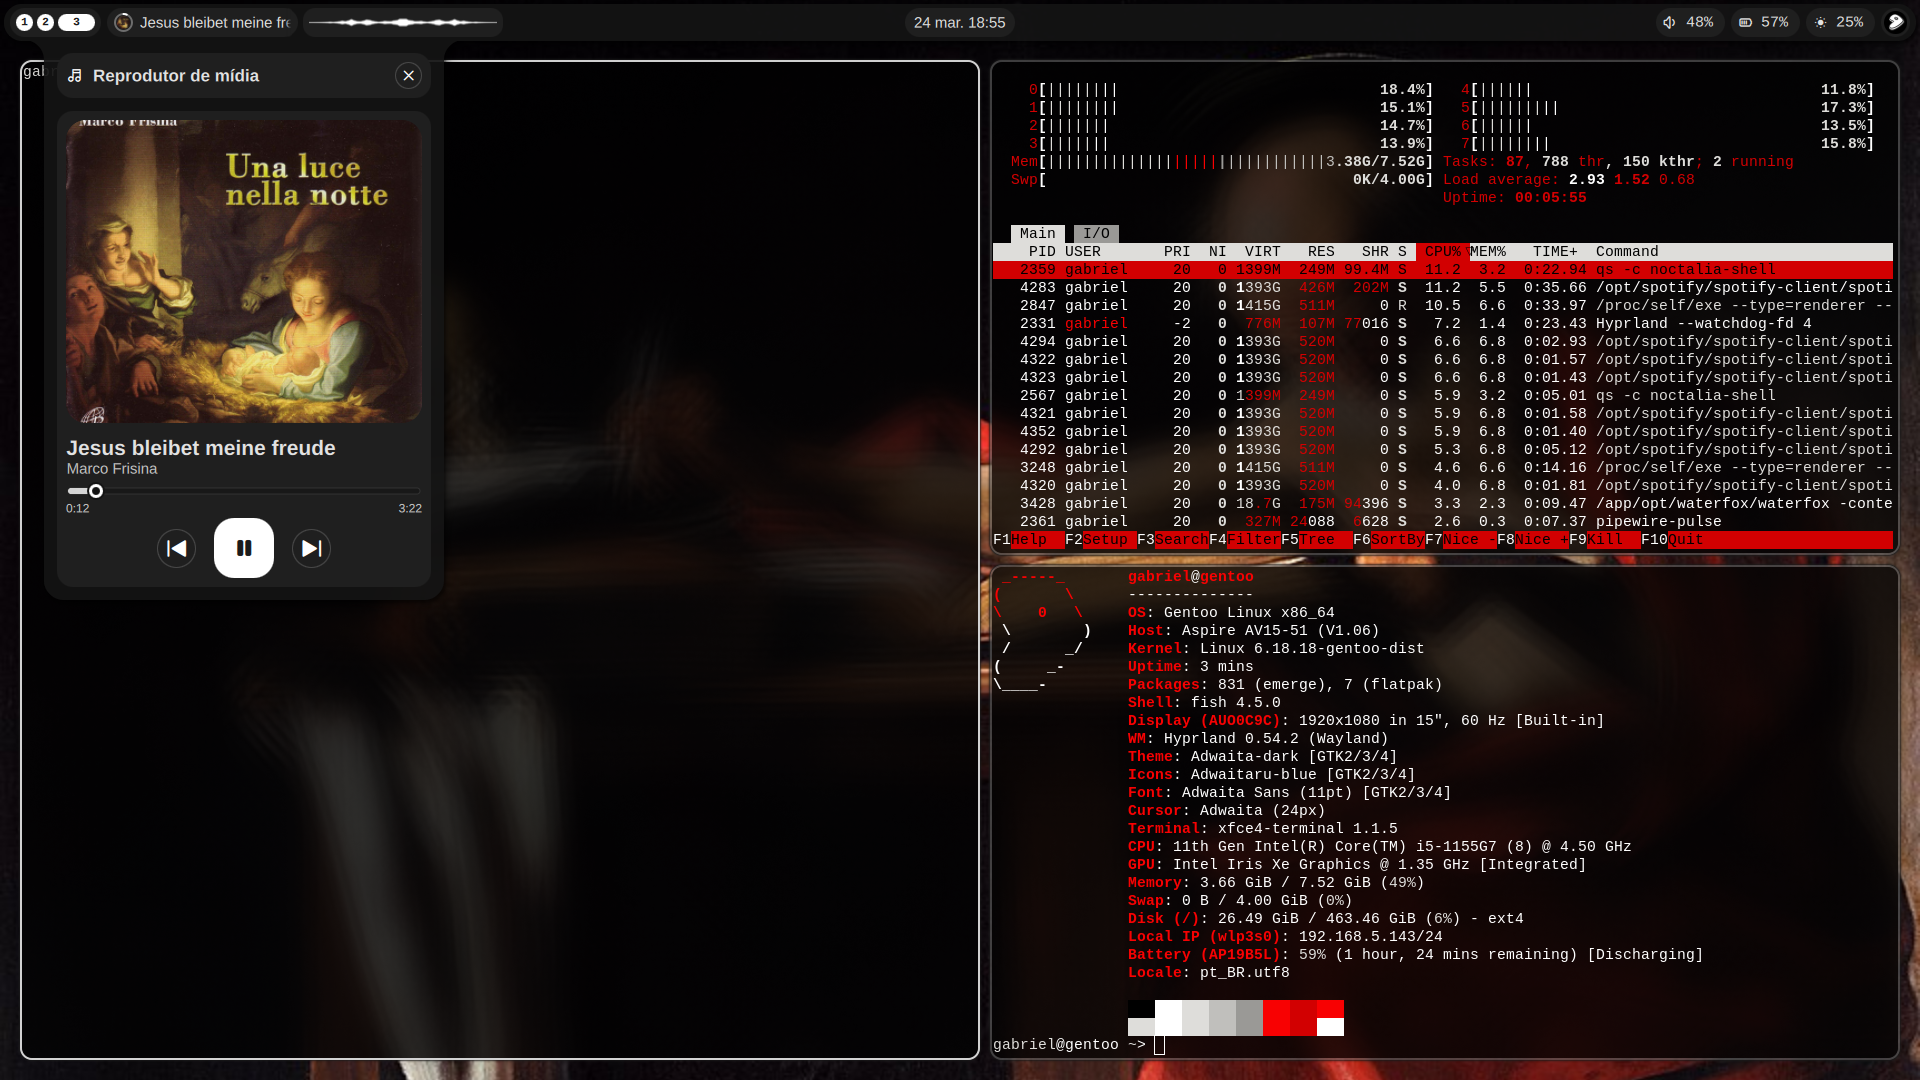Open the battery 57% indicator
Viewport: 1920px width, 1080px height.
click(1763, 22)
